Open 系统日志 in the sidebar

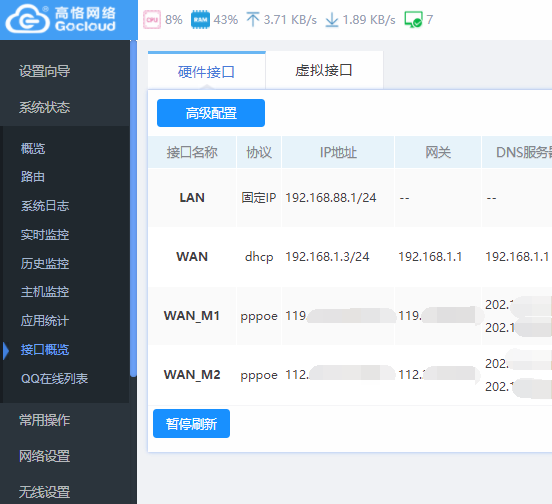click(x=45, y=206)
